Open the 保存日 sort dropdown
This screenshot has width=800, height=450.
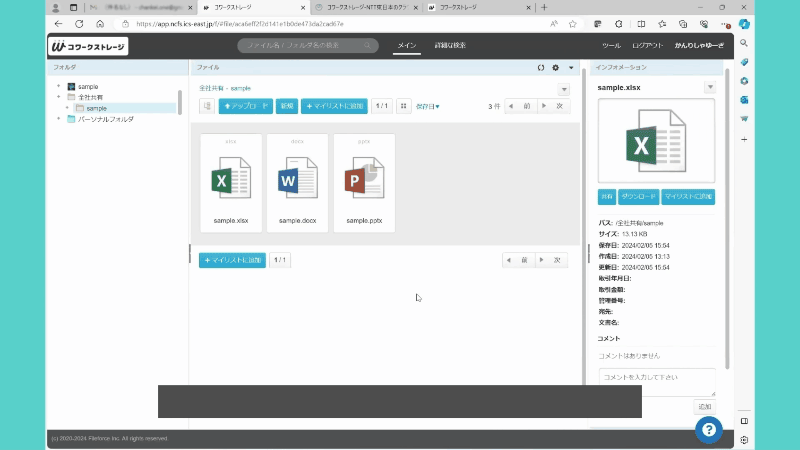tap(427, 106)
